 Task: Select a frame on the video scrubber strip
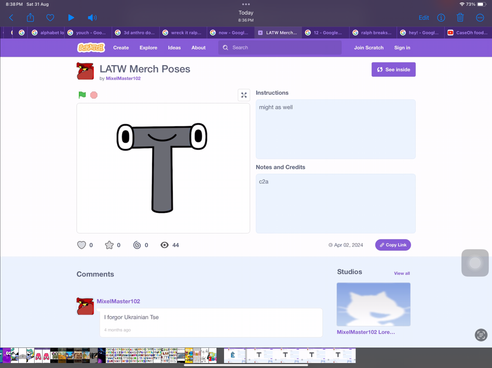pyautogui.click(x=178, y=355)
